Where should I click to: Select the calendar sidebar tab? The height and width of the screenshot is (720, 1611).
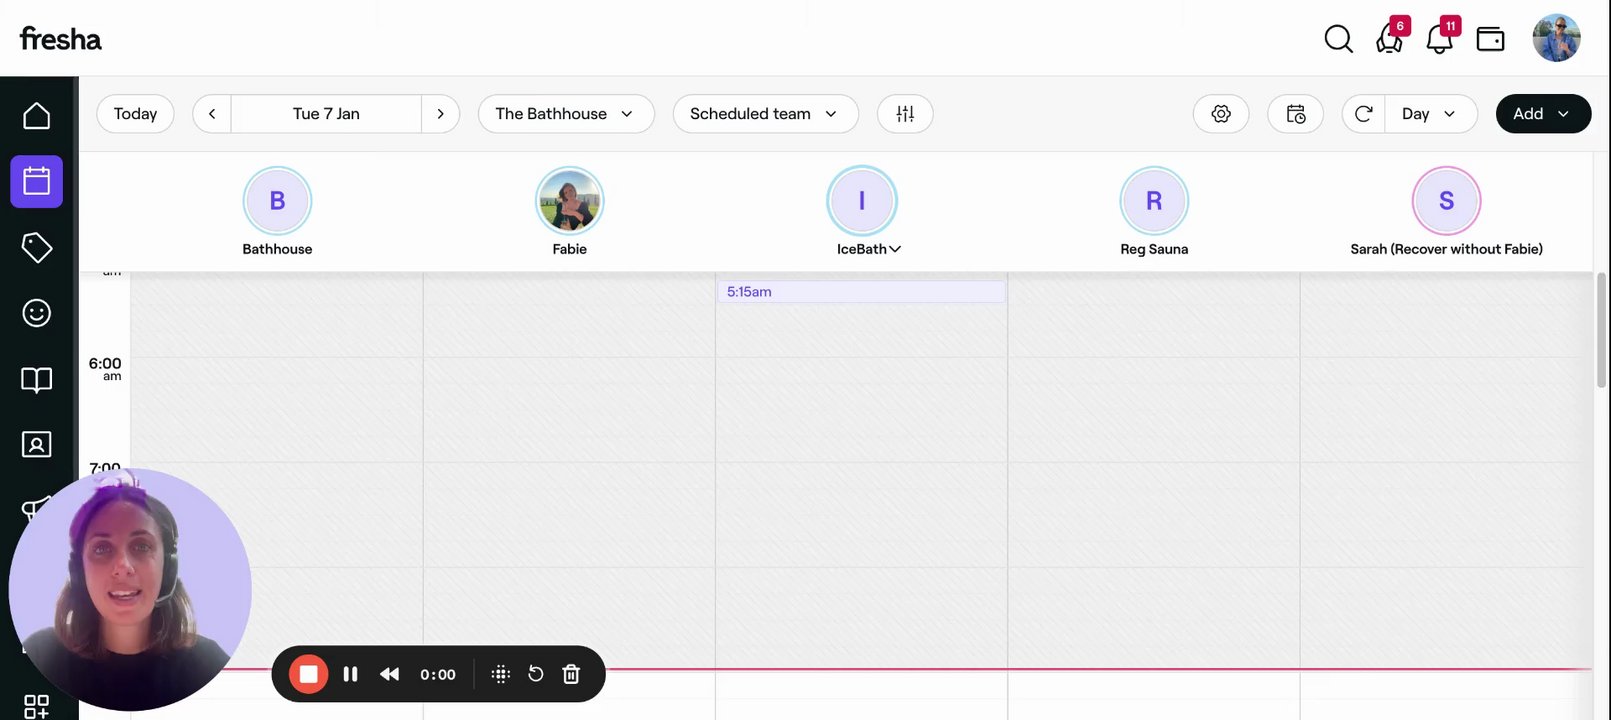(x=37, y=181)
